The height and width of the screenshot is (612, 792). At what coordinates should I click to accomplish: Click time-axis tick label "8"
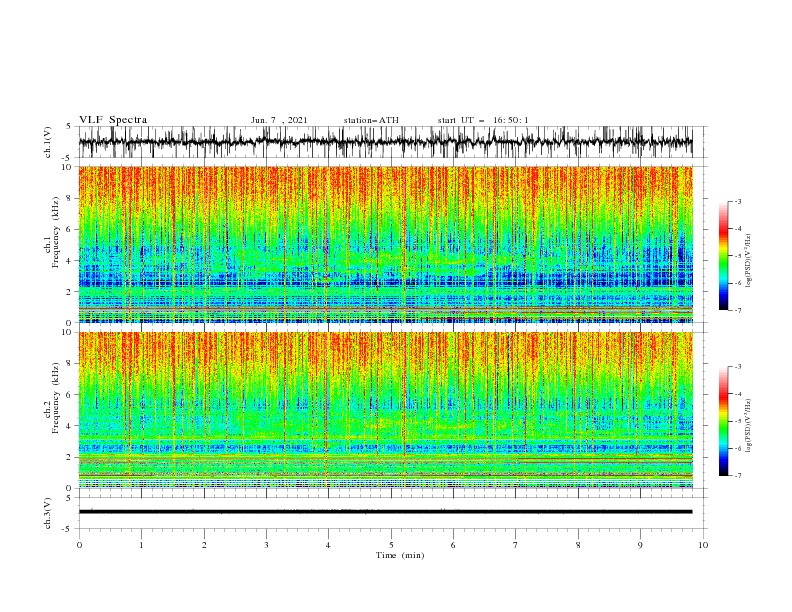coord(578,545)
